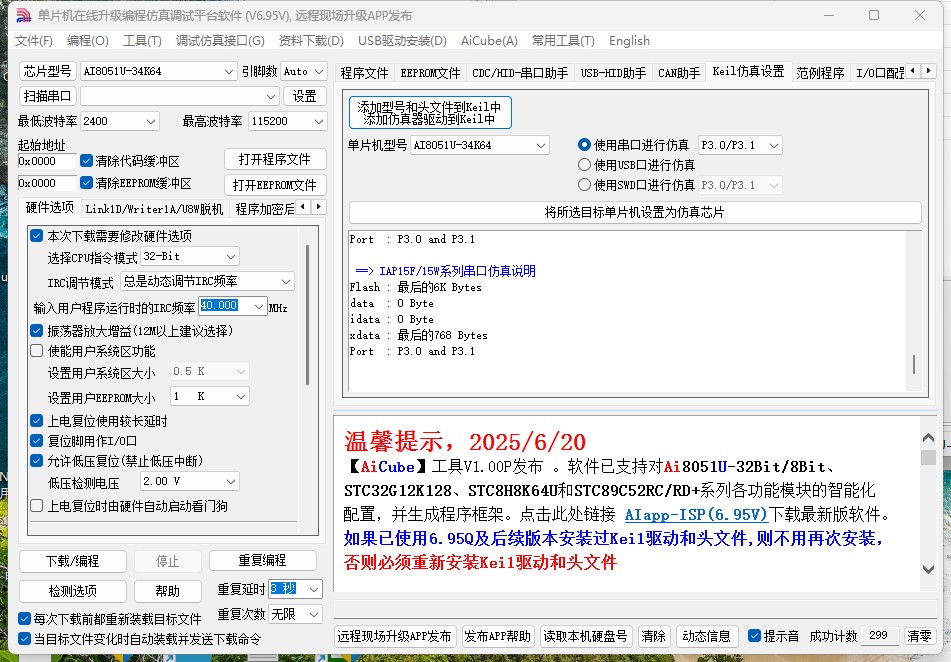Open the 编程(O) menu

[87, 41]
